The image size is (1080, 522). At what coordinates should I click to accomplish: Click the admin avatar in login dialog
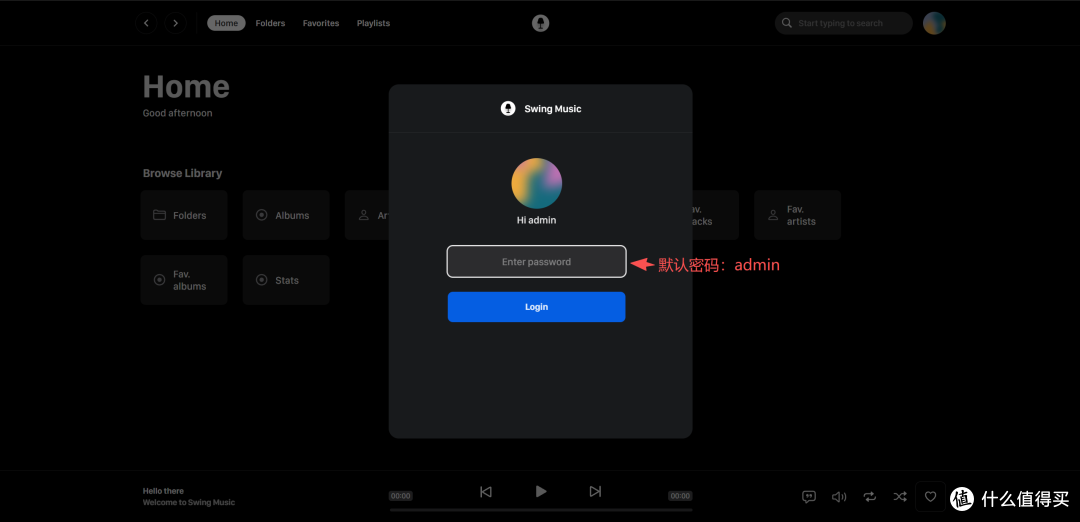tap(537, 183)
